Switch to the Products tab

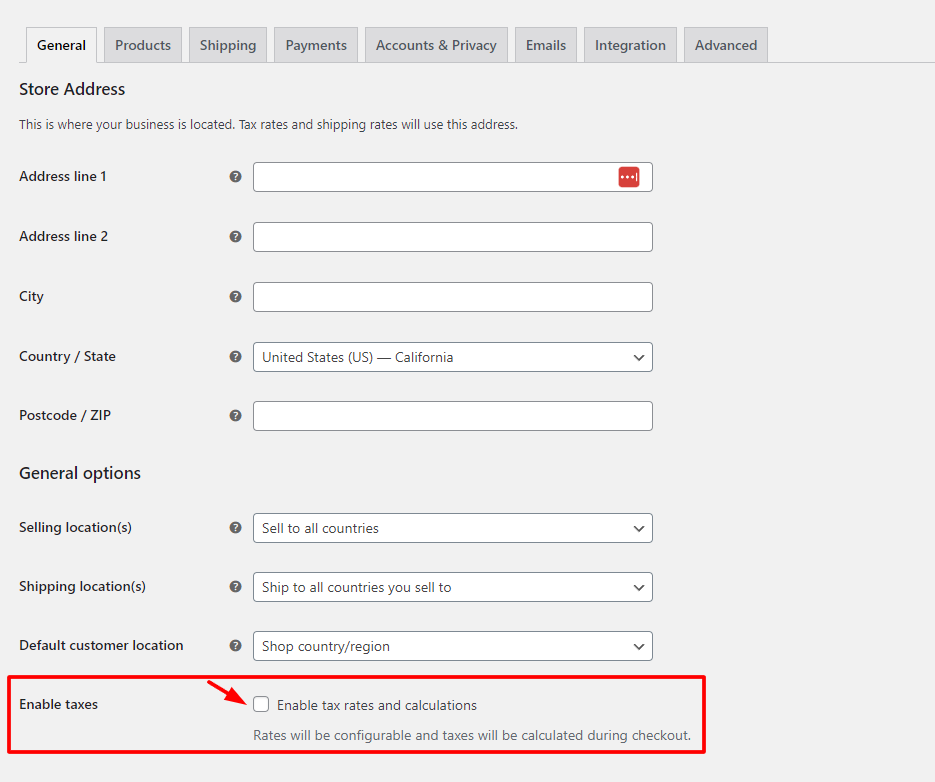pyautogui.click(x=143, y=45)
